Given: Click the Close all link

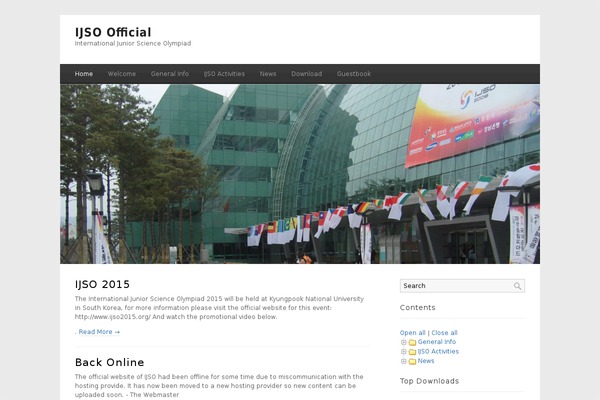Looking at the screenshot, I should (x=444, y=333).
